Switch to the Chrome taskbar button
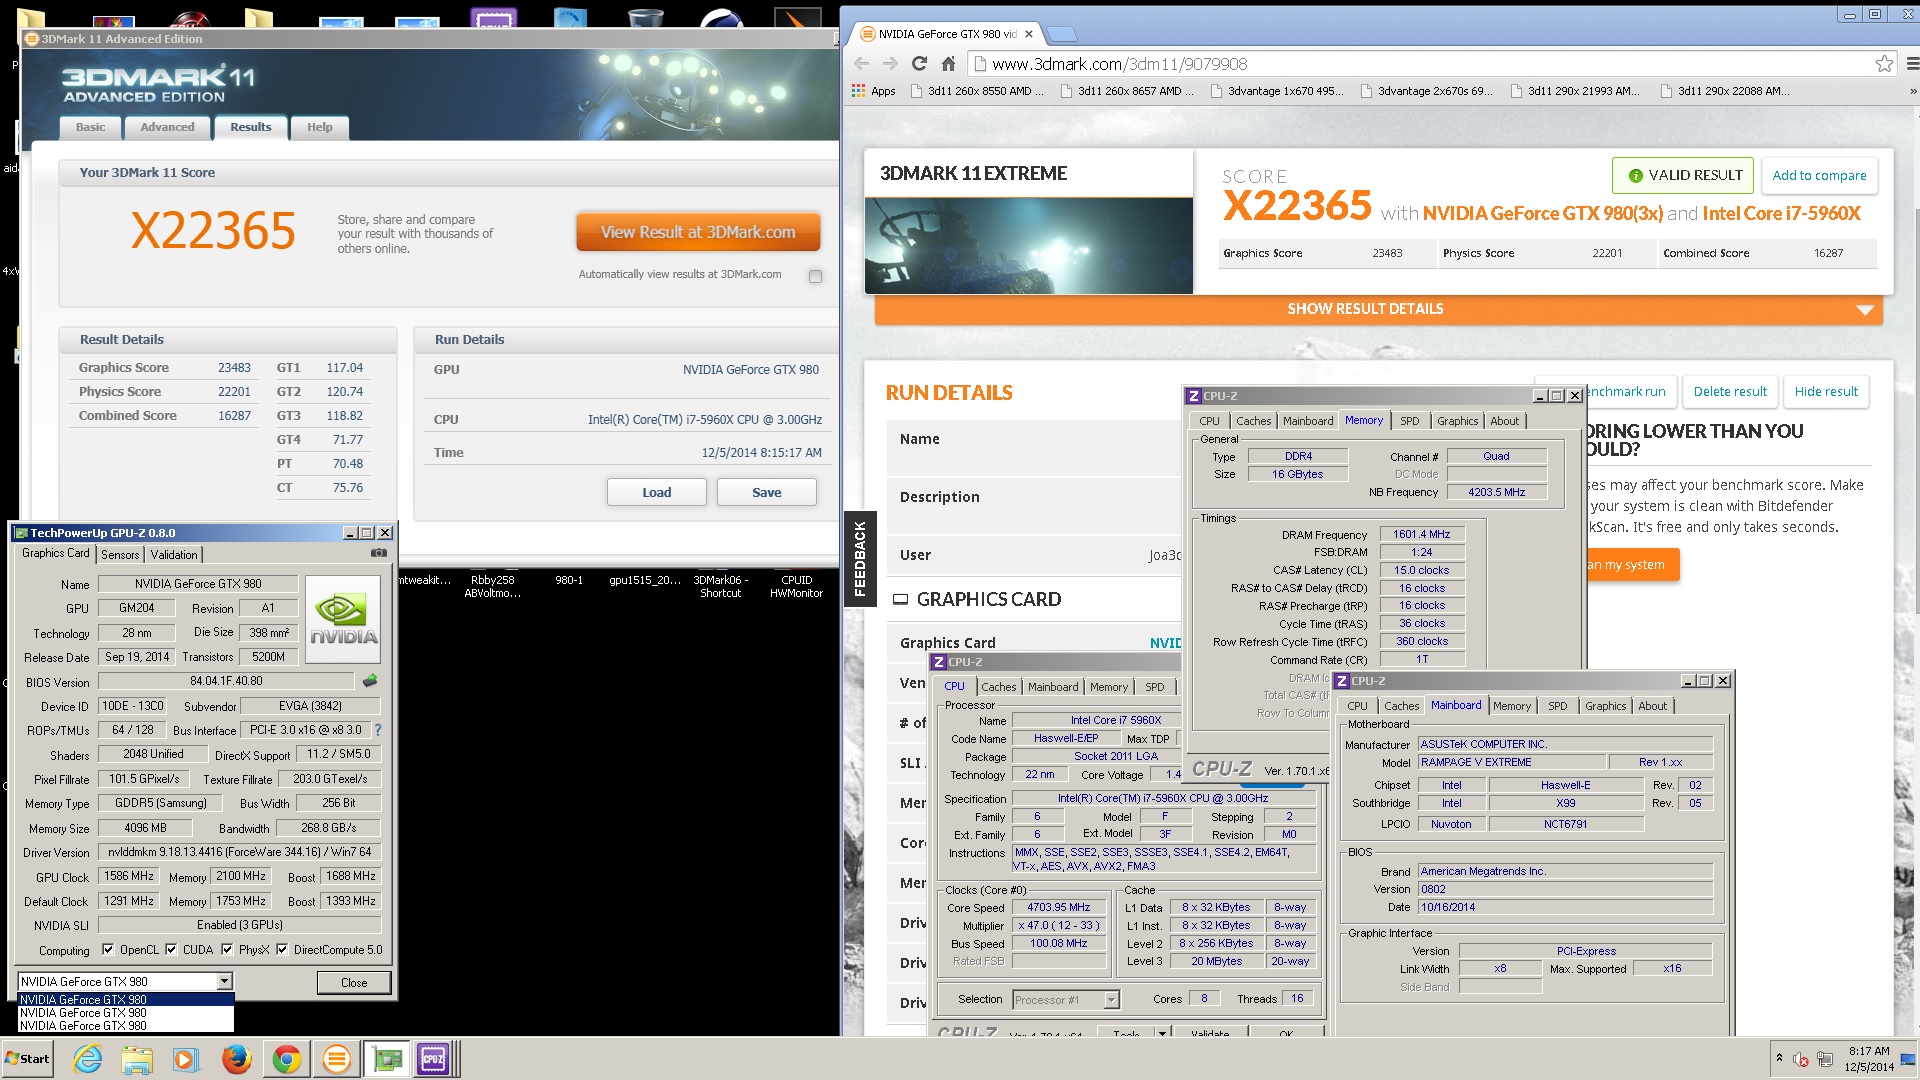Screen dimensions: 1920x1080 pyautogui.click(x=287, y=1059)
